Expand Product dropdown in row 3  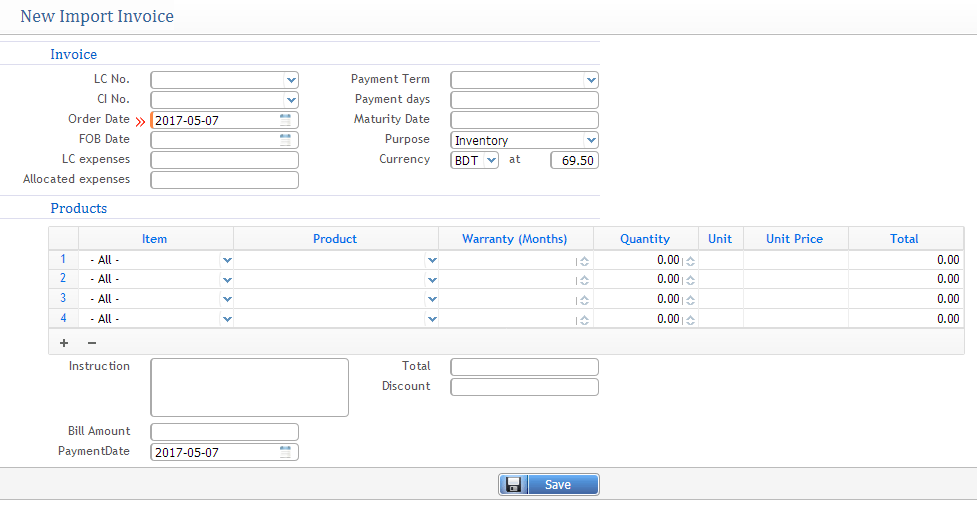pos(432,299)
